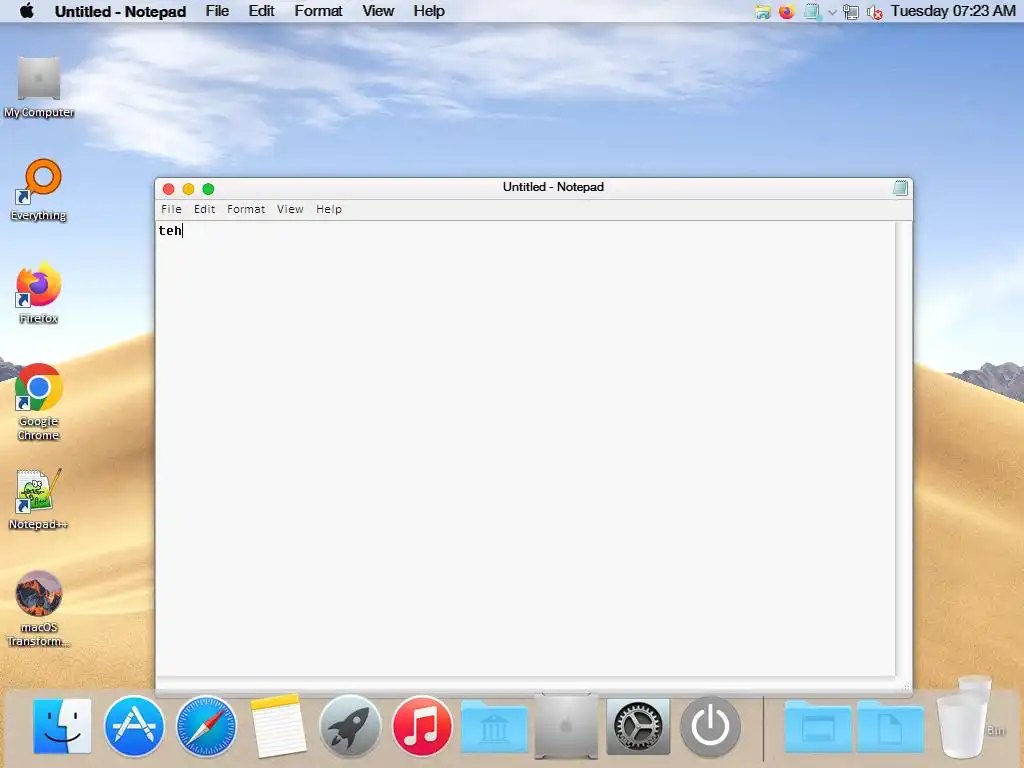
Task: Click the 'Untitled - Notepad' window title text
Action: coord(553,187)
